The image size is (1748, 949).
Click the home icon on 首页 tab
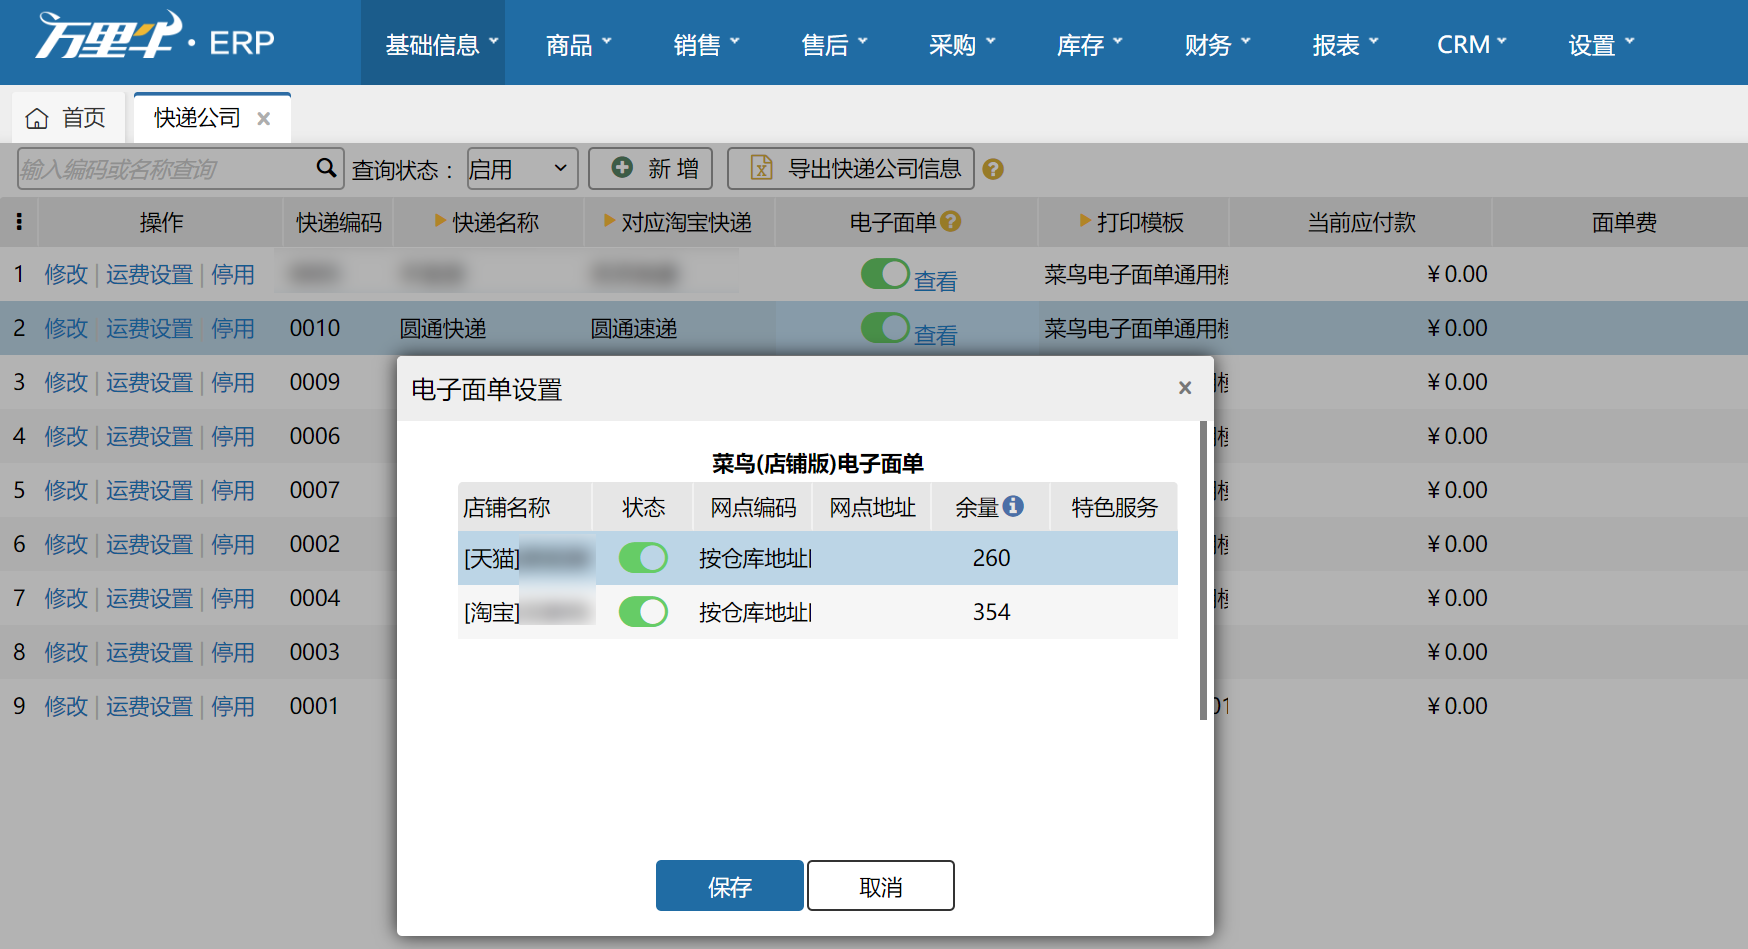37,118
